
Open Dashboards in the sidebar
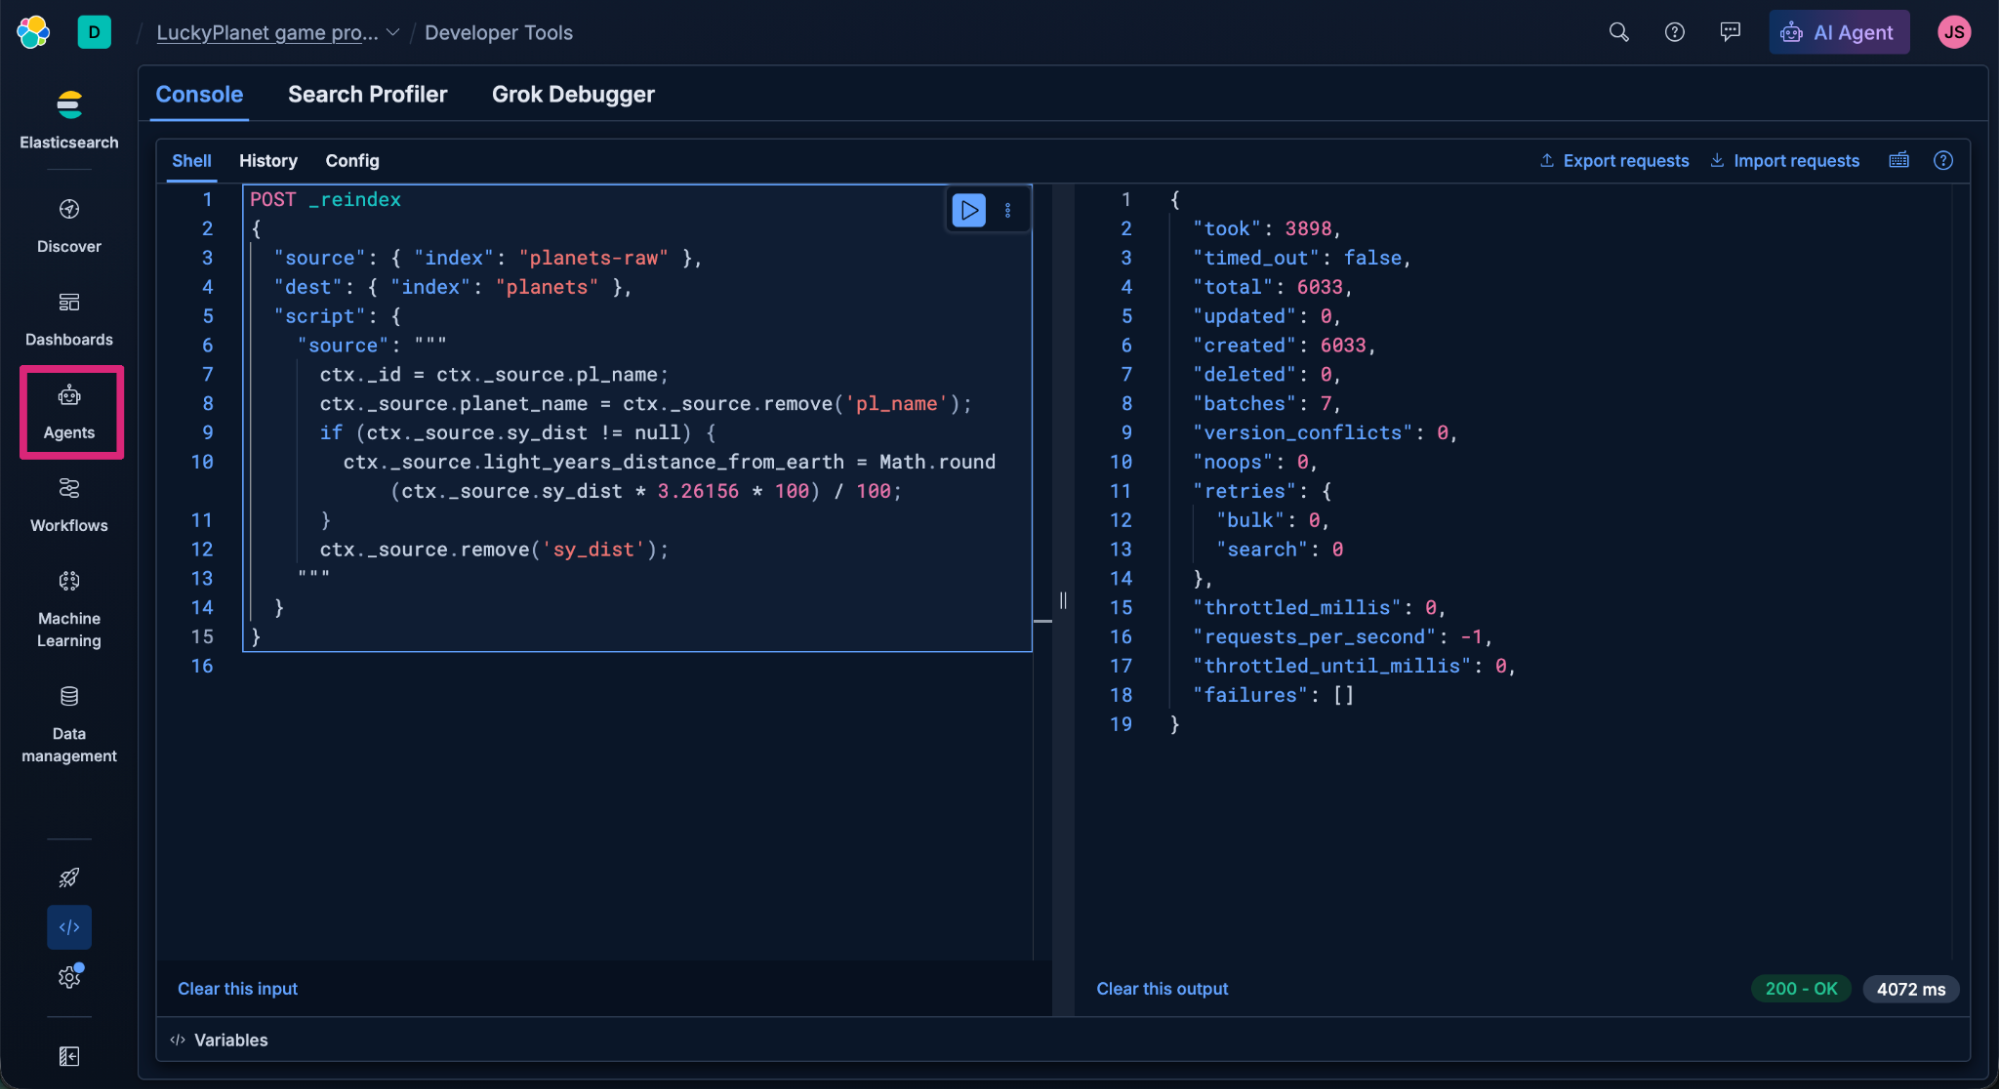click(x=69, y=319)
